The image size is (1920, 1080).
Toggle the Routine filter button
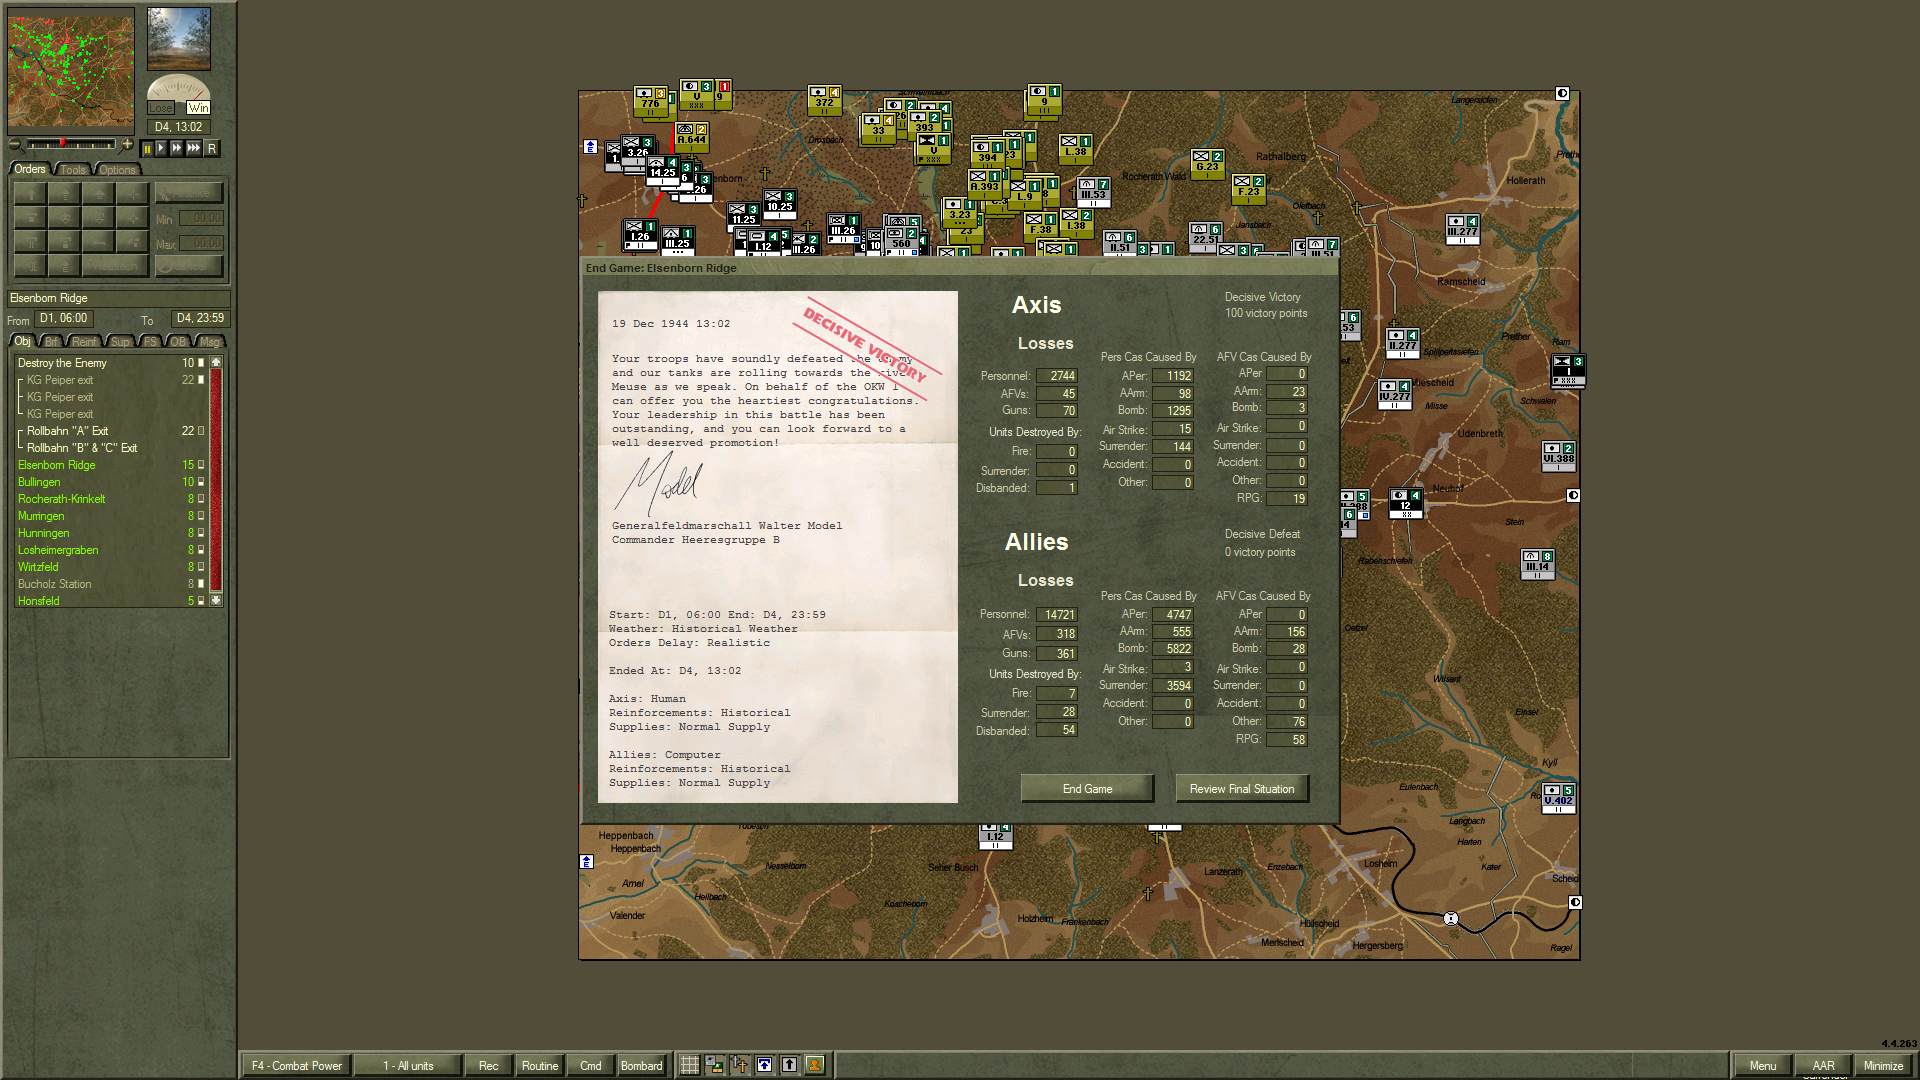tap(540, 1066)
